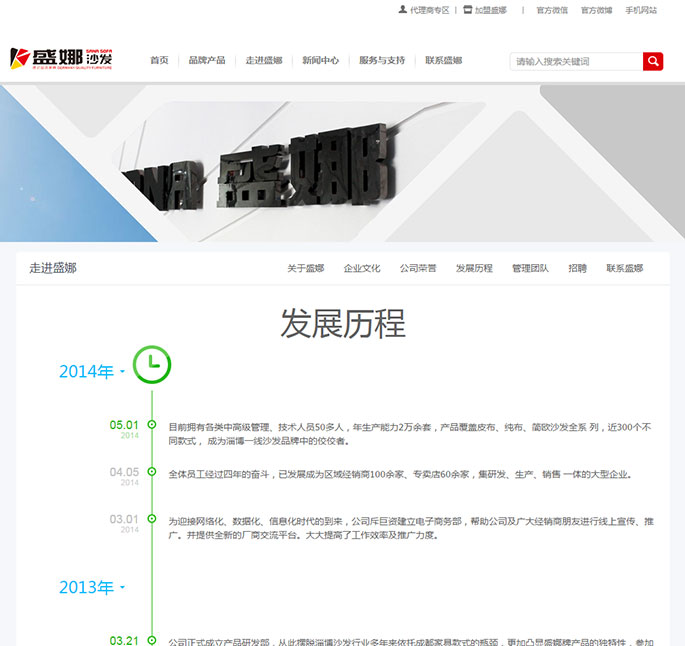The height and width of the screenshot is (646, 685).
Task: Open 服务与支持 in the main navigation
Action: 382,60
